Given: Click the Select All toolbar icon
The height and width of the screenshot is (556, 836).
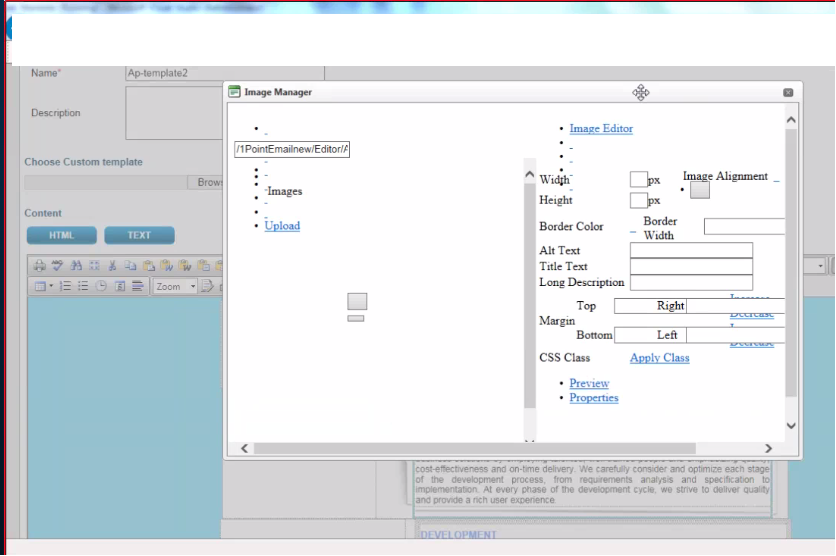Looking at the screenshot, I should point(94,265).
